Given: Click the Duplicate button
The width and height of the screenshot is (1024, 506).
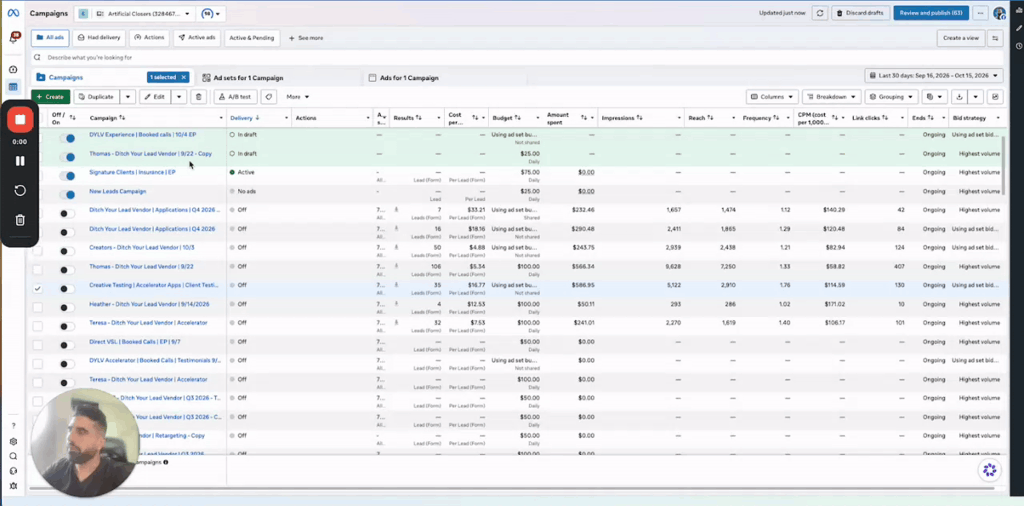Looking at the screenshot, I should [97, 97].
